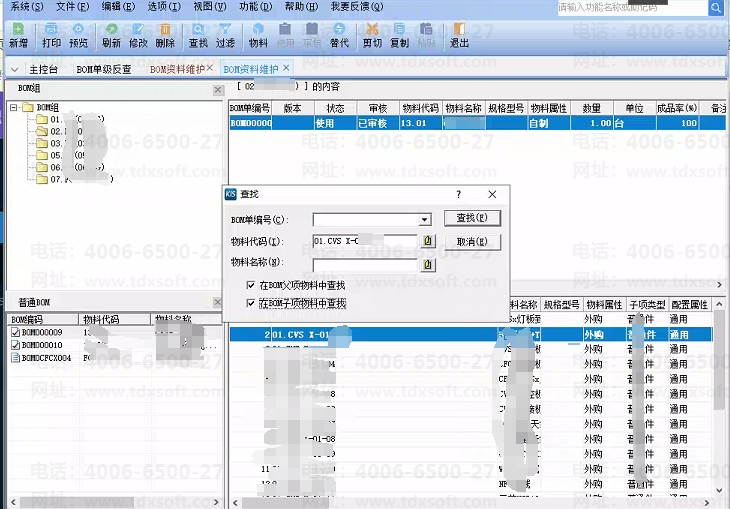Toggle 在BOM子项物料中查找 checkbox

(x=251, y=302)
